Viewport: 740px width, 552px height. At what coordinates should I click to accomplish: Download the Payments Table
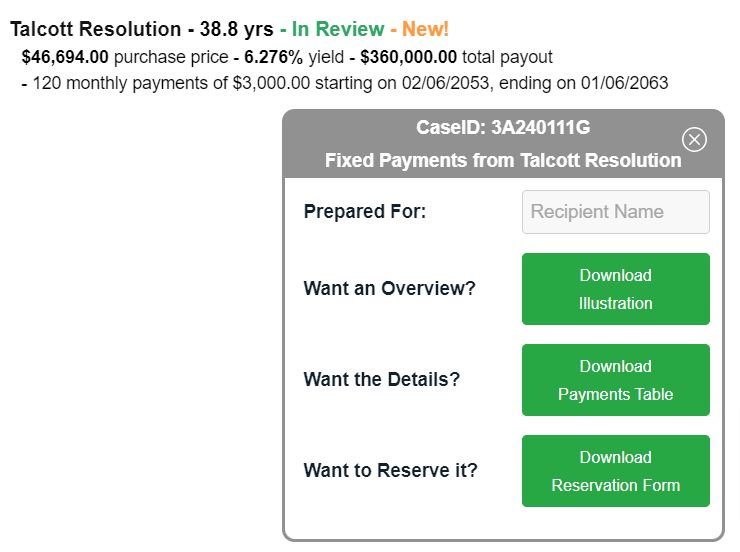coord(615,380)
